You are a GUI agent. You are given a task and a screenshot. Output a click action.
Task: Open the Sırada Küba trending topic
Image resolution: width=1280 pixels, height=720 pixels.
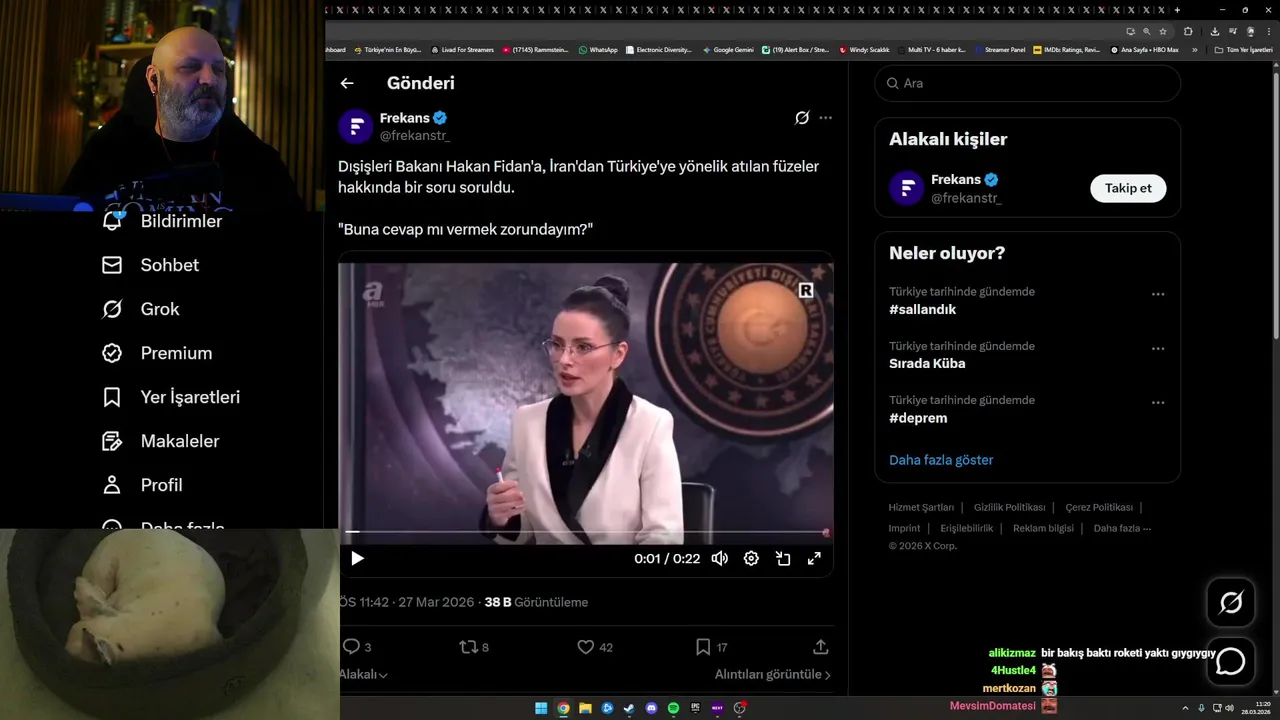(927, 363)
